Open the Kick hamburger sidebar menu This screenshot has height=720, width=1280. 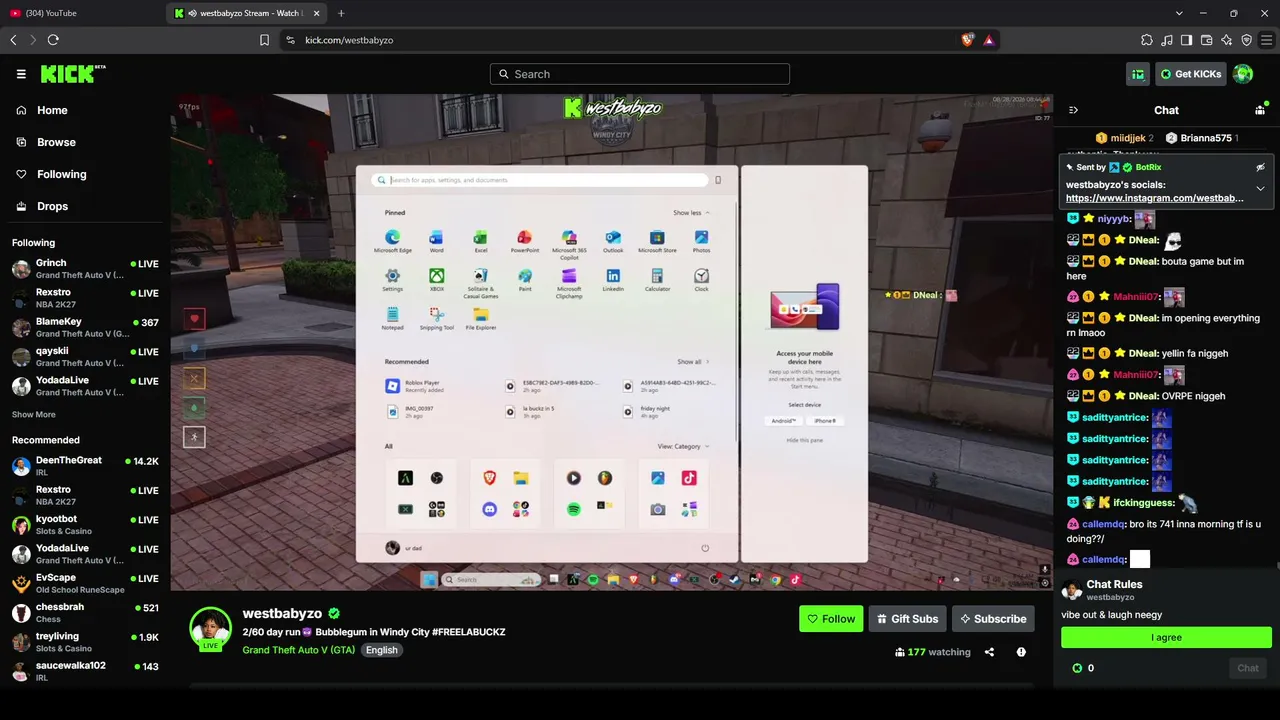pyautogui.click(x=21, y=74)
